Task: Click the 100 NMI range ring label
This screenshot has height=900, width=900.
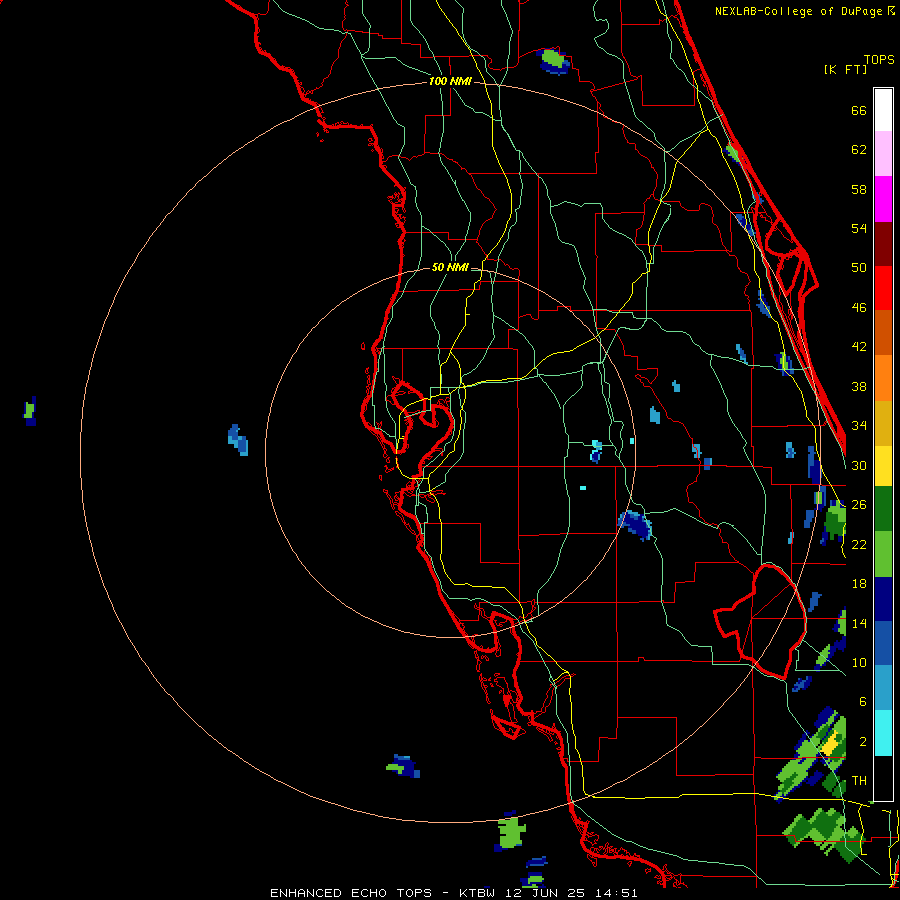Action: coord(450,82)
